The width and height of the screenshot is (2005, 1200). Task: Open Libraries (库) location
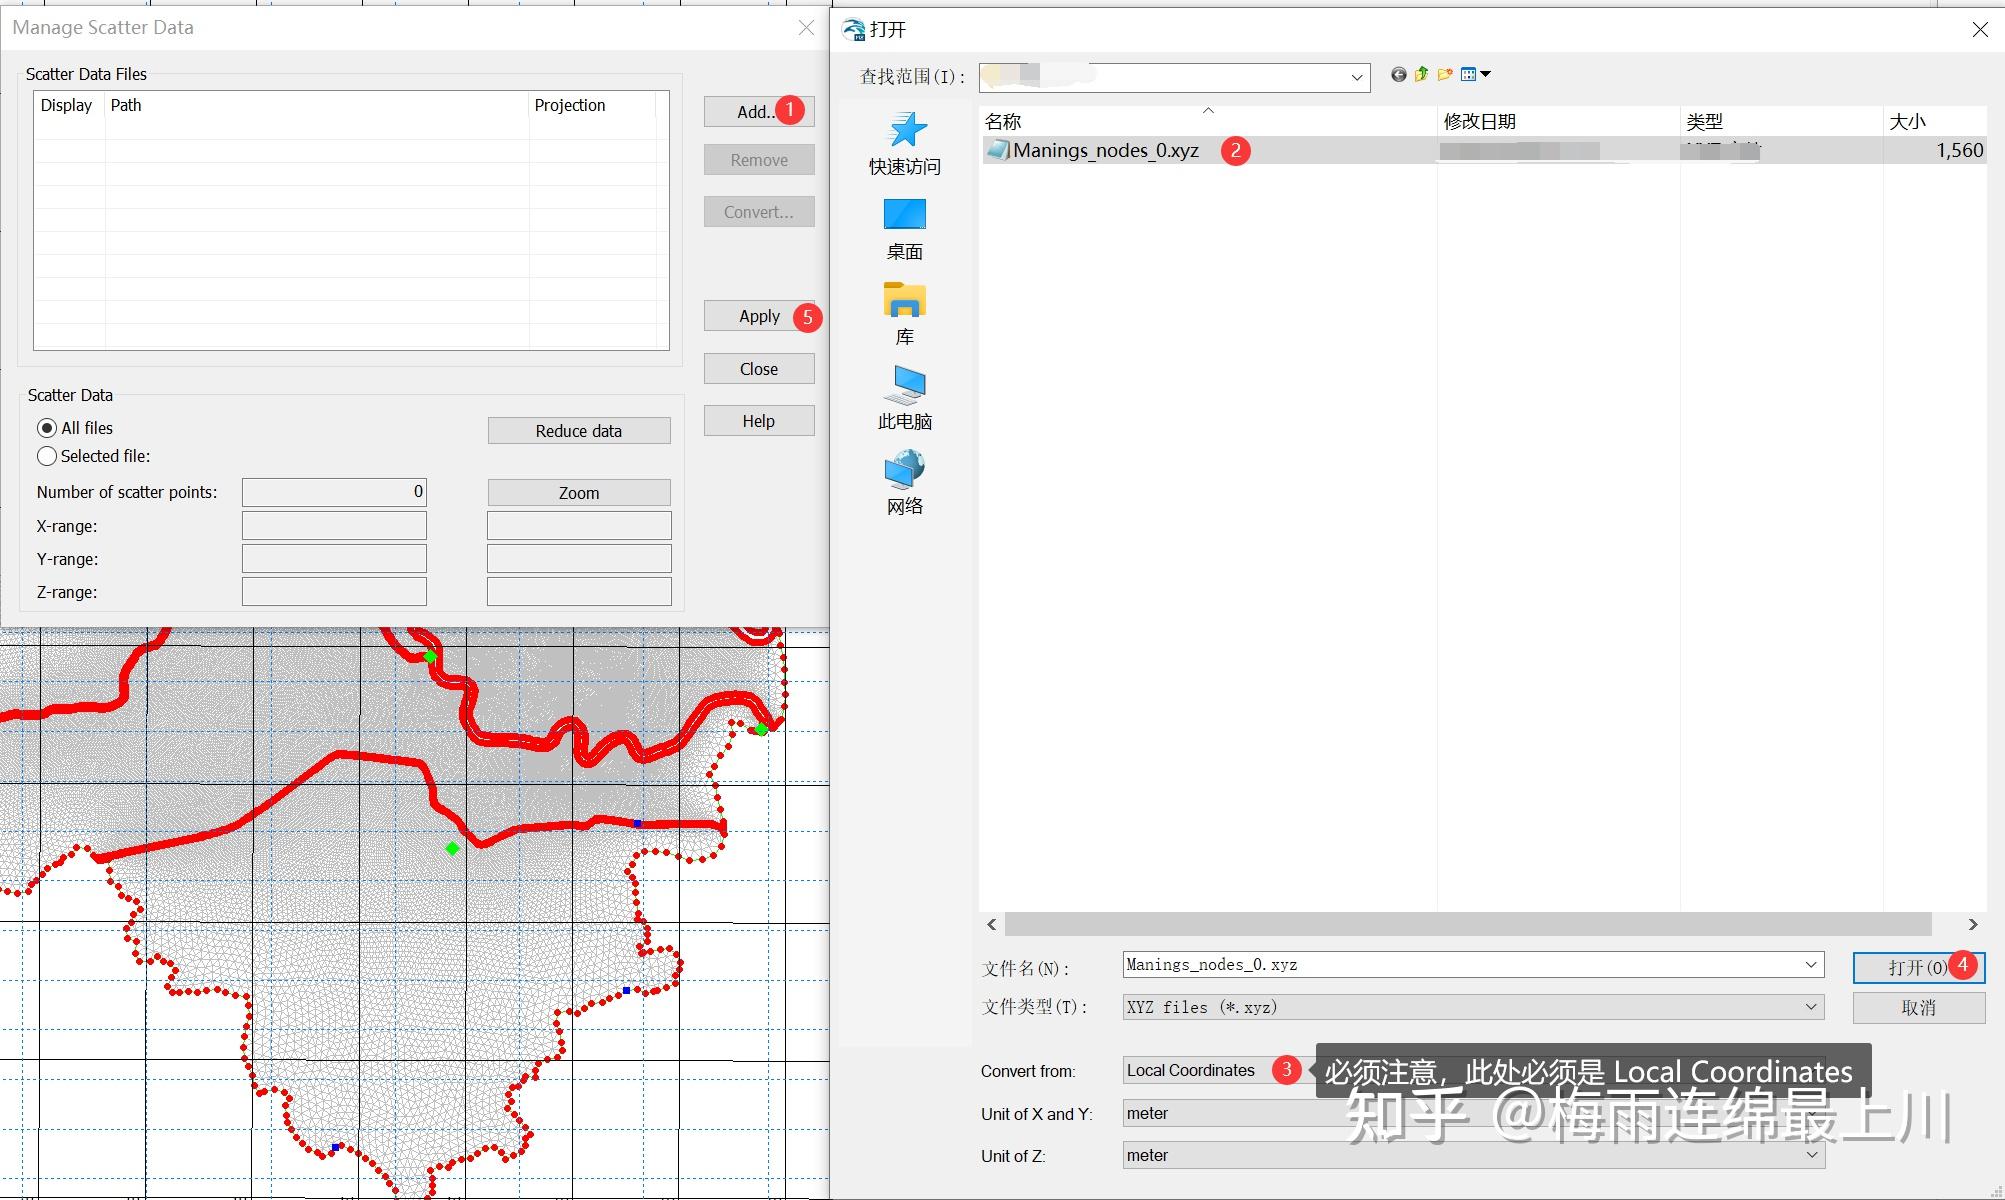tap(905, 314)
